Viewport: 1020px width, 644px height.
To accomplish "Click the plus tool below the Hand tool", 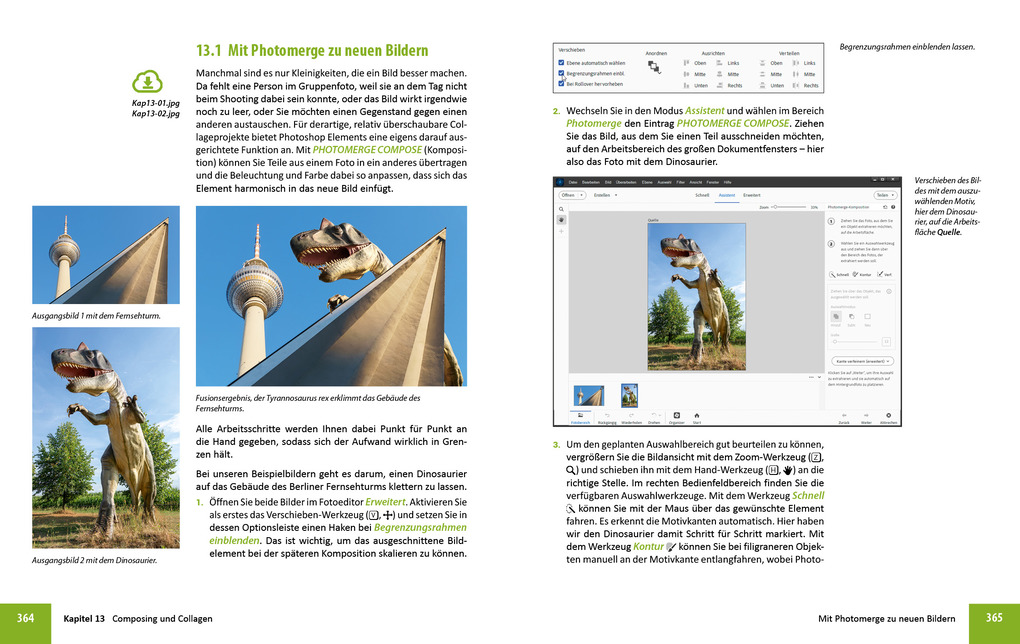I will pos(561,231).
